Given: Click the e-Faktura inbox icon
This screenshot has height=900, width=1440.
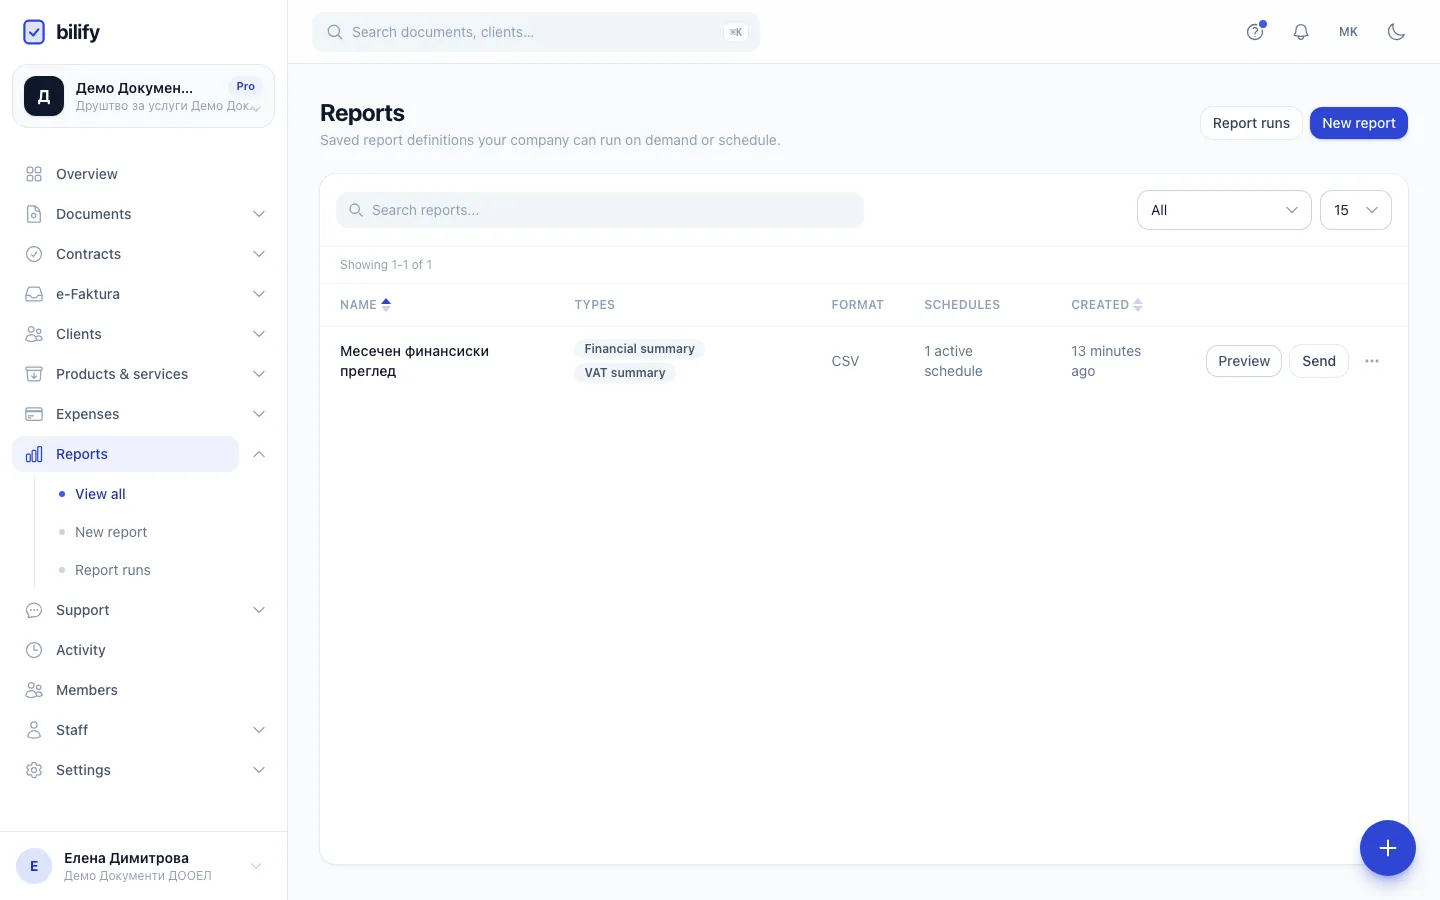Looking at the screenshot, I should click(34, 294).
